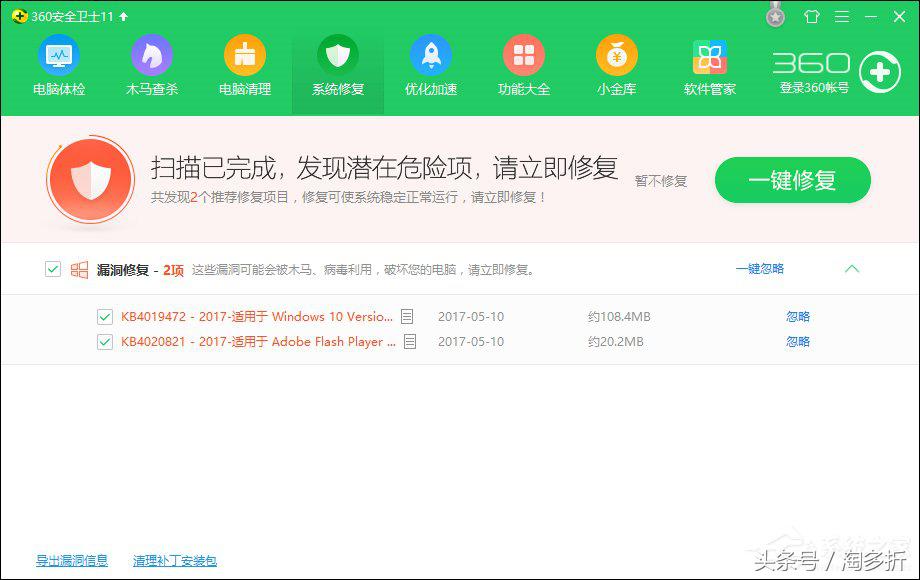Choose 暂不修复 to postpone fixing
Screen dimensions: 920x580
click(x=659, y=180)
